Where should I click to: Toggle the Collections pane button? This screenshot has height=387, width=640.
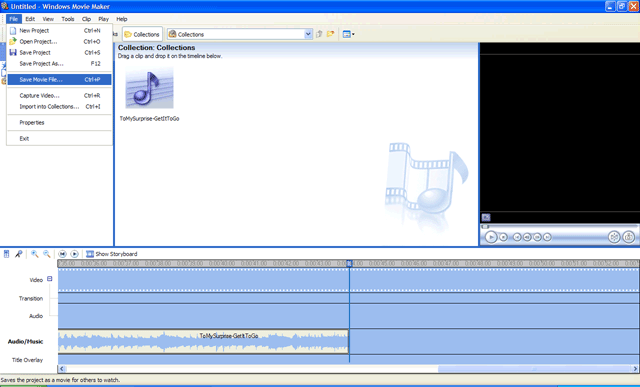tap(142, 34)
